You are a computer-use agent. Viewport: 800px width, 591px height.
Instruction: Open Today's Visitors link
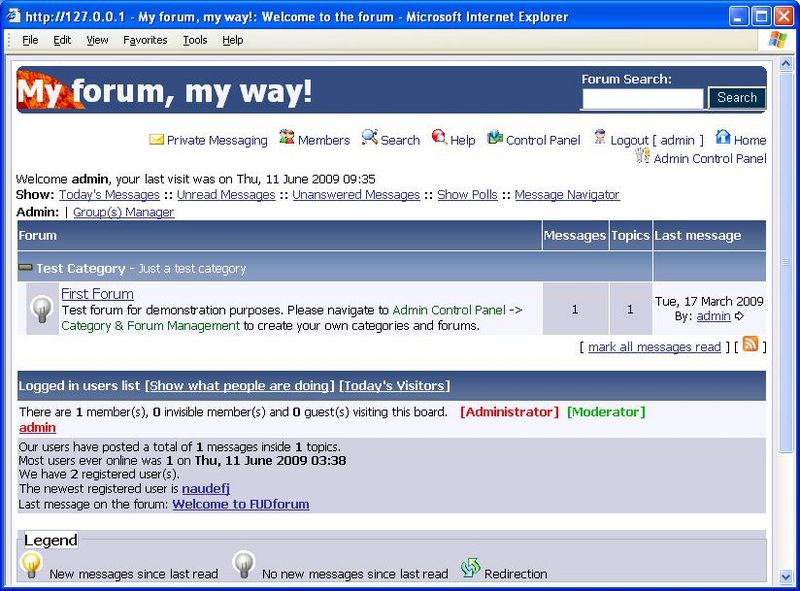pos(394,386)
